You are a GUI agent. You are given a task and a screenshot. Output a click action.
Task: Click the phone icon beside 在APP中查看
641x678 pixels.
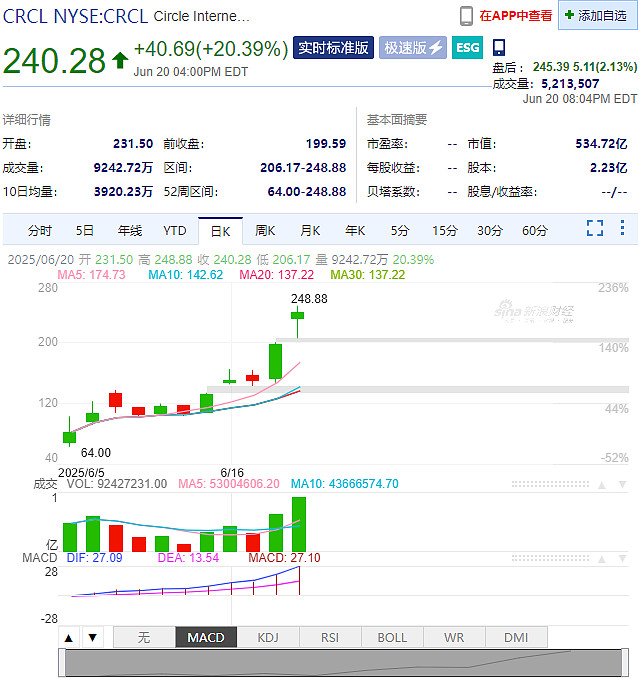pos(466,16)
